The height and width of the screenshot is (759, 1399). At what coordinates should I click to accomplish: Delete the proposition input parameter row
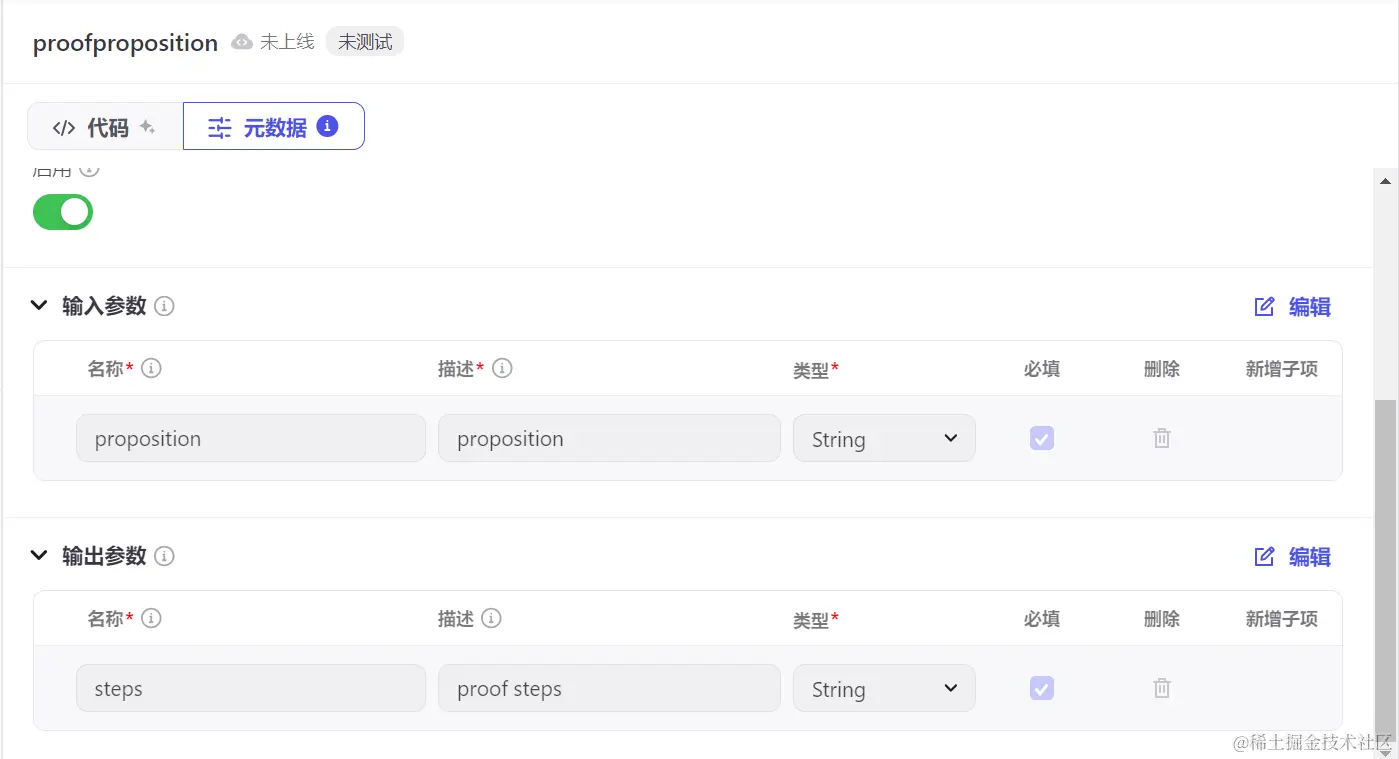click(1162, 438)
